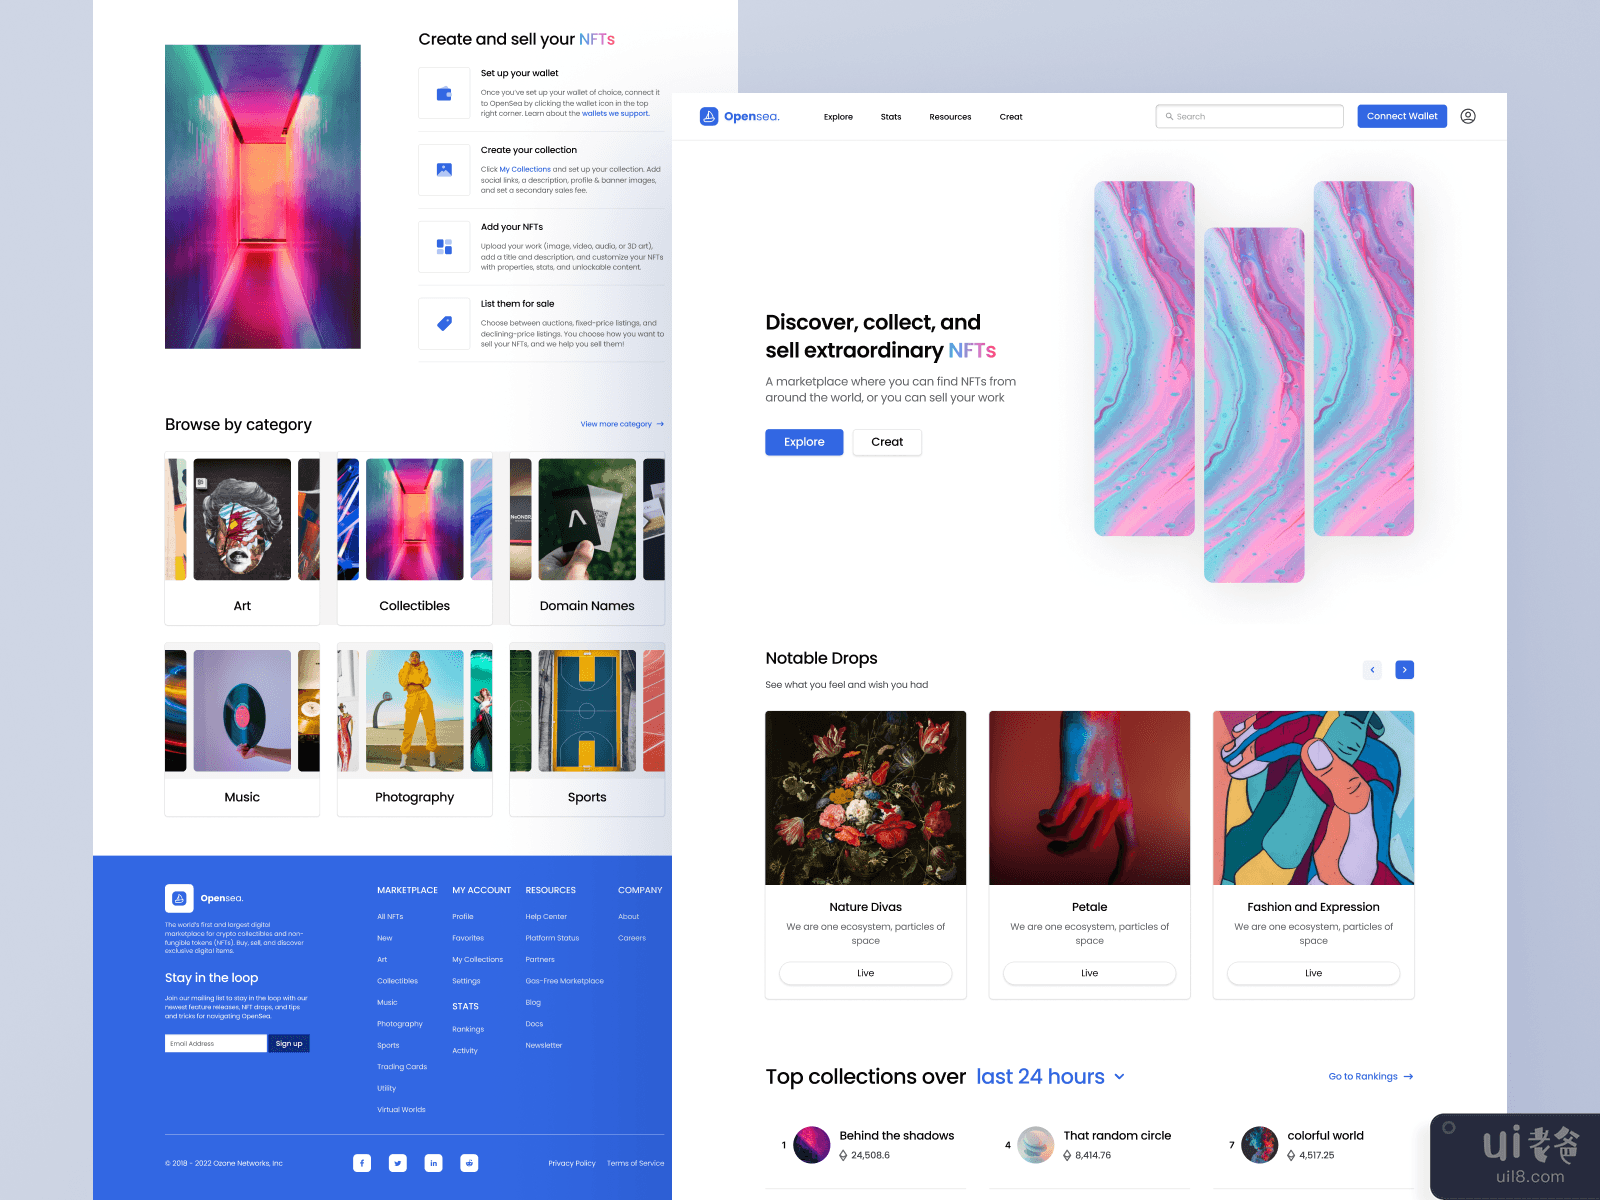
Task: Click the OpenSea logo icon in navbar
Action: coord(708,116)
